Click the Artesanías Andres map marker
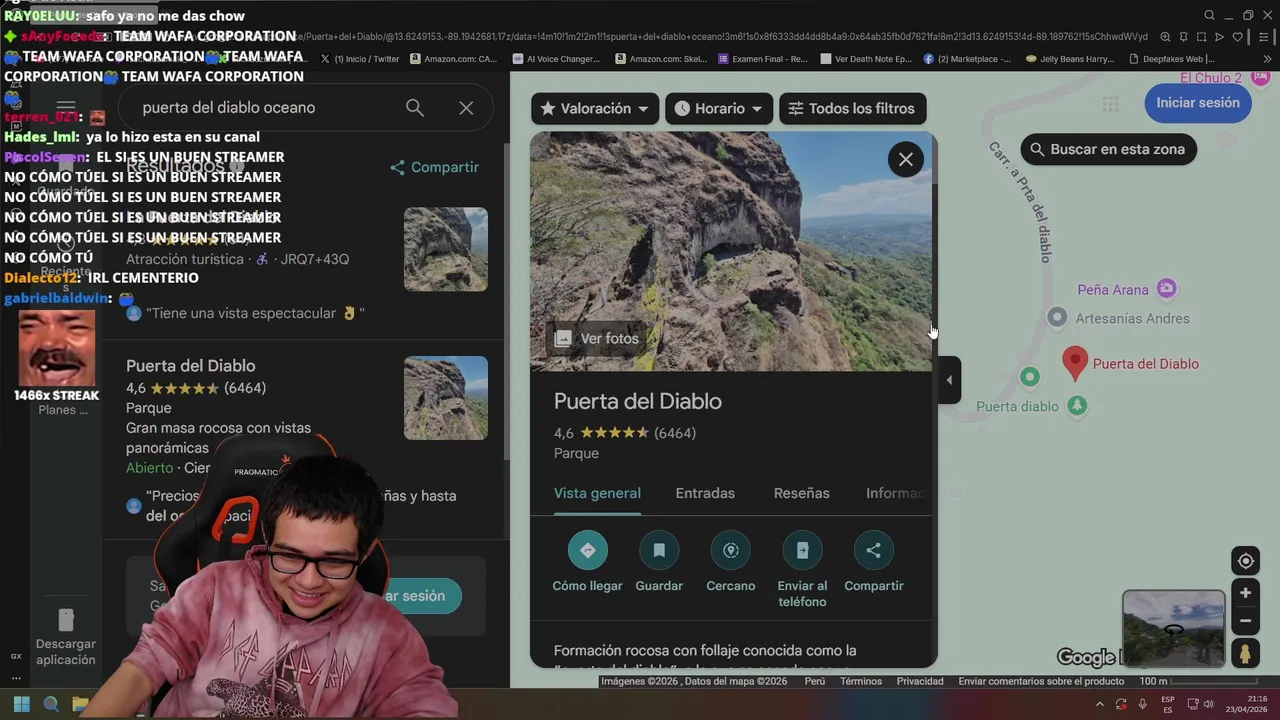1280x720 pixels. (x=1057, y=317)
